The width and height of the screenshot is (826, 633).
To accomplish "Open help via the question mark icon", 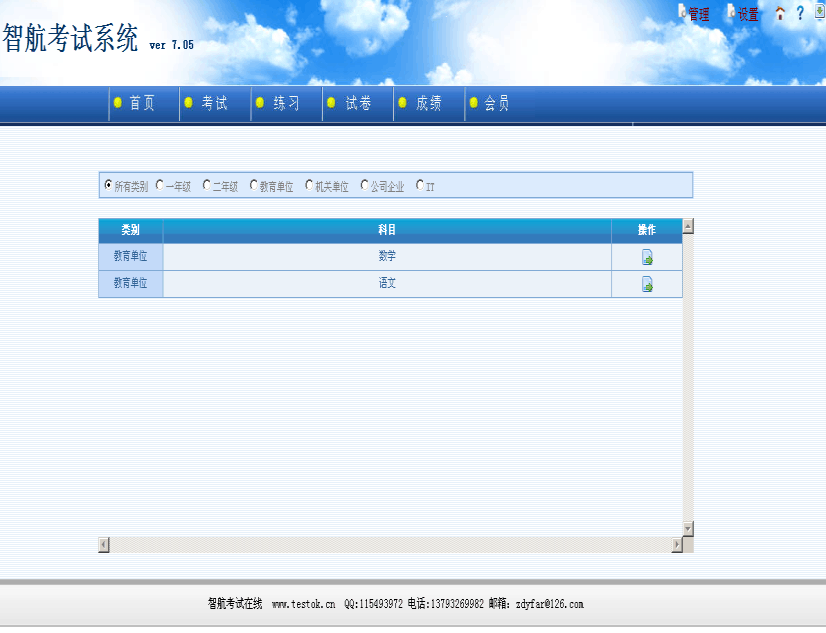I will 800,14.
